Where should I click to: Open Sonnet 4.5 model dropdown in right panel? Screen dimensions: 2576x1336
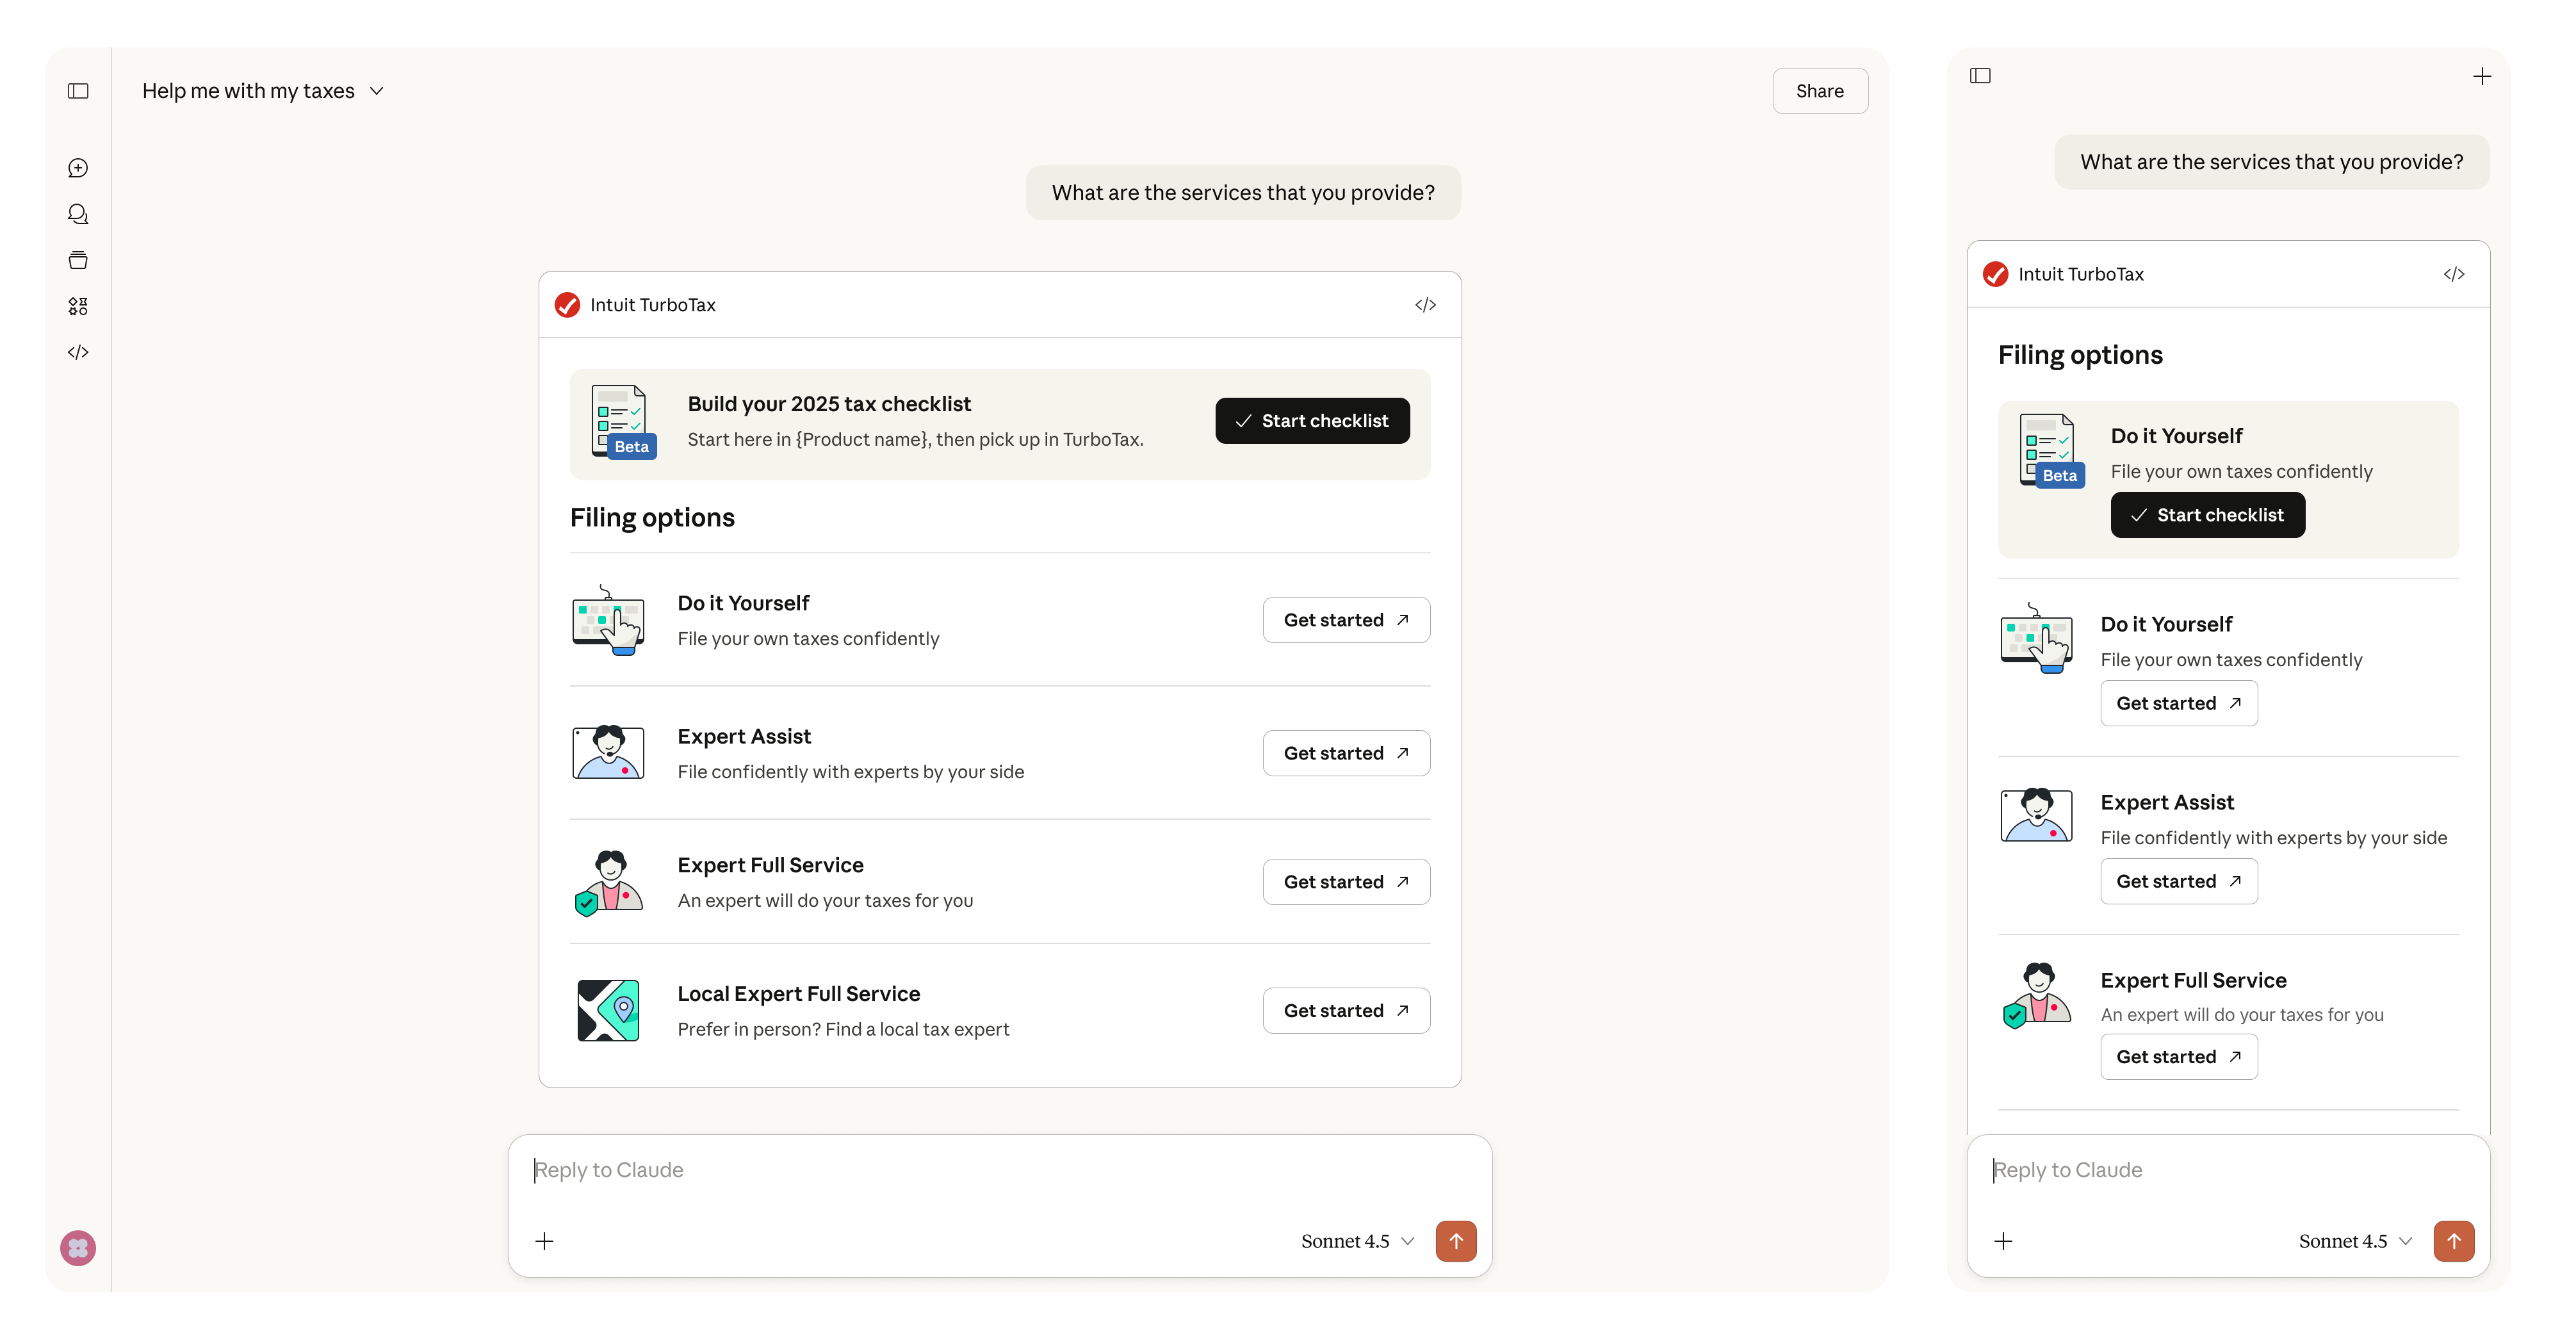coord(2355,1241)
